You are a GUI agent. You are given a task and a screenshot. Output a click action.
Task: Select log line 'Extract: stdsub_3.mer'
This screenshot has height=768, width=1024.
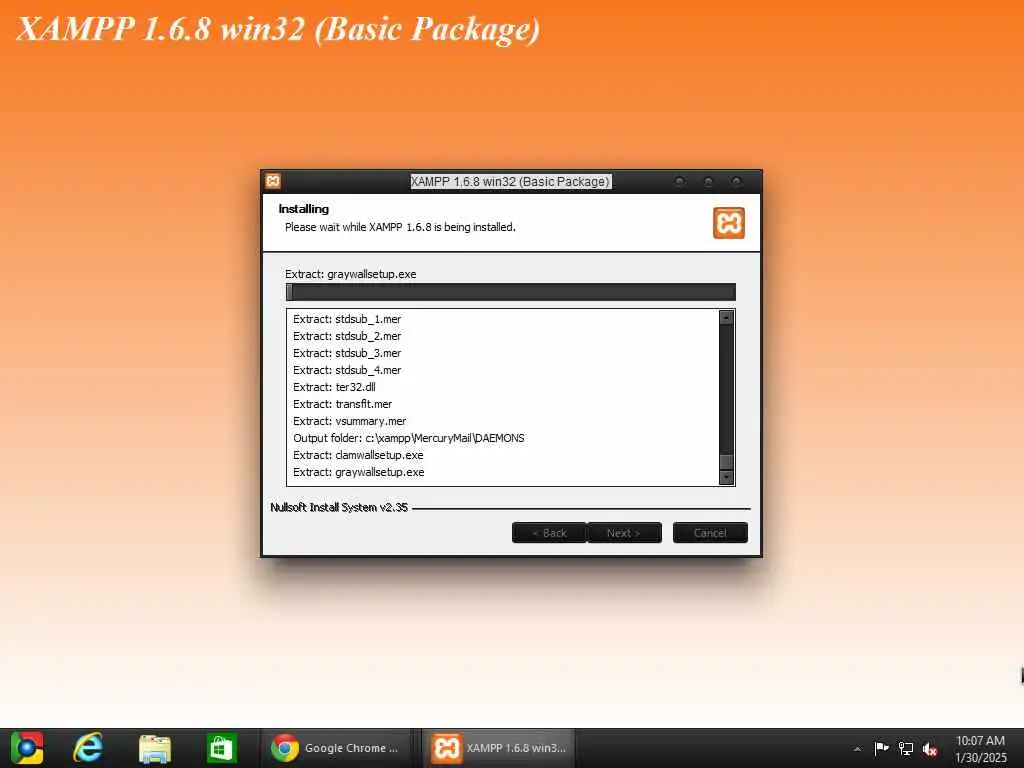[x=347, y=353]
